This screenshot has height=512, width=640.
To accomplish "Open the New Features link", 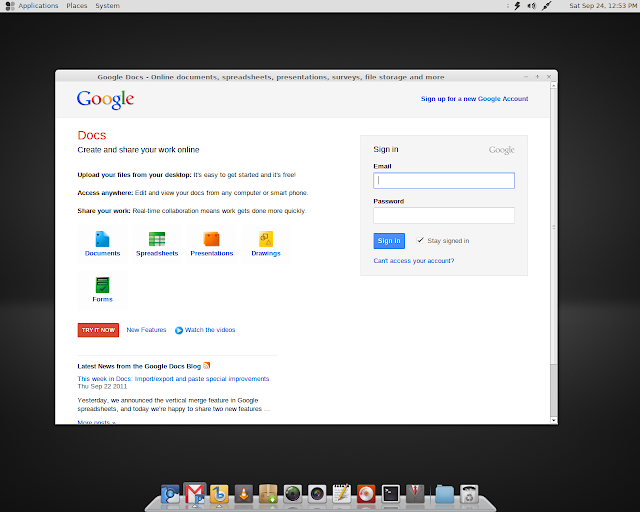I will [146, 330].
